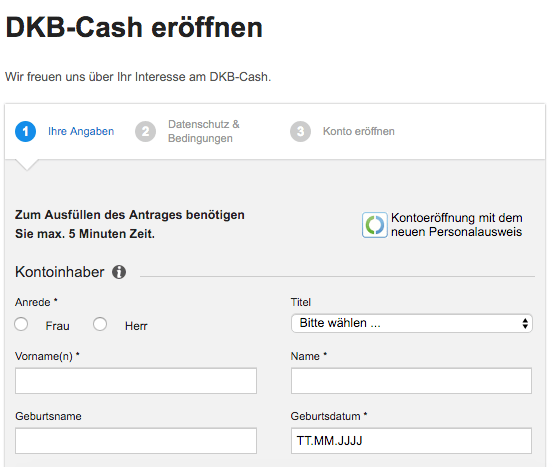Click the Vorname(n) label
556x467 pixels.
pos(47,356)
